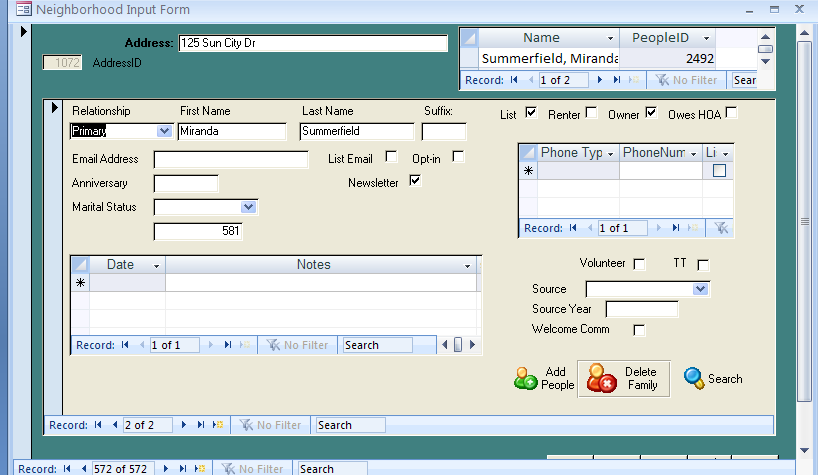The width and height of the screenshot is (818, 475).
Task: Open the Relationship dropdown
Action: coord(164,131)
